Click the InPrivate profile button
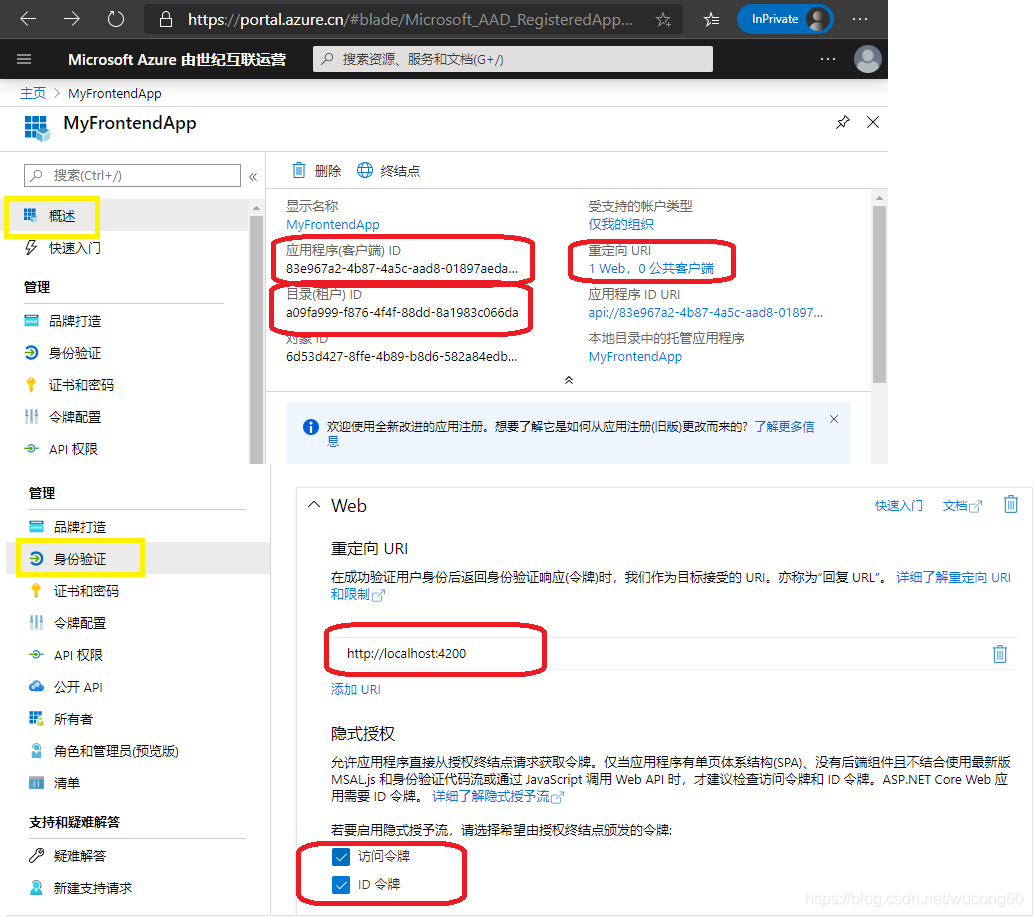The image size is (1033, 917). [x=785, y=19]
